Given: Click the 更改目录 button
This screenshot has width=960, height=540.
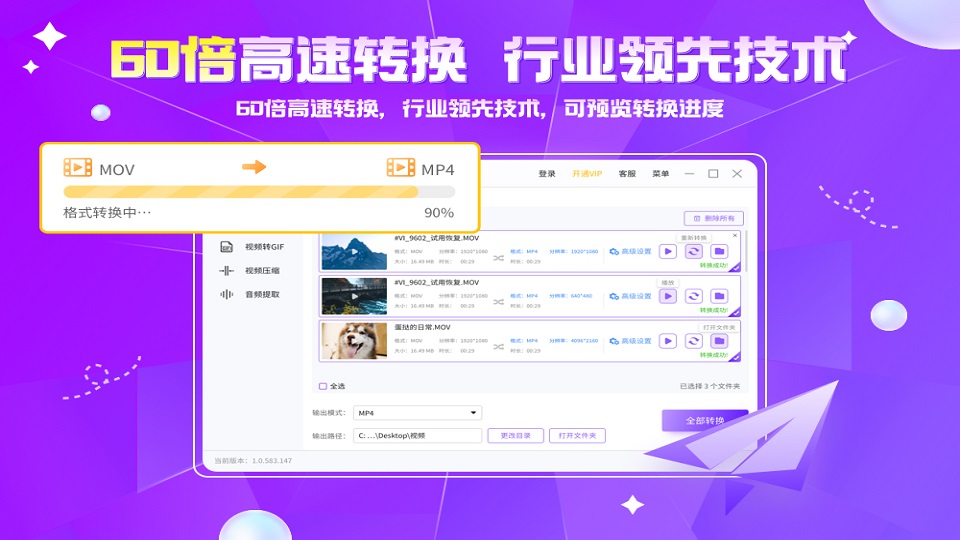Looking at the screenshot, I should coord(516,436).
